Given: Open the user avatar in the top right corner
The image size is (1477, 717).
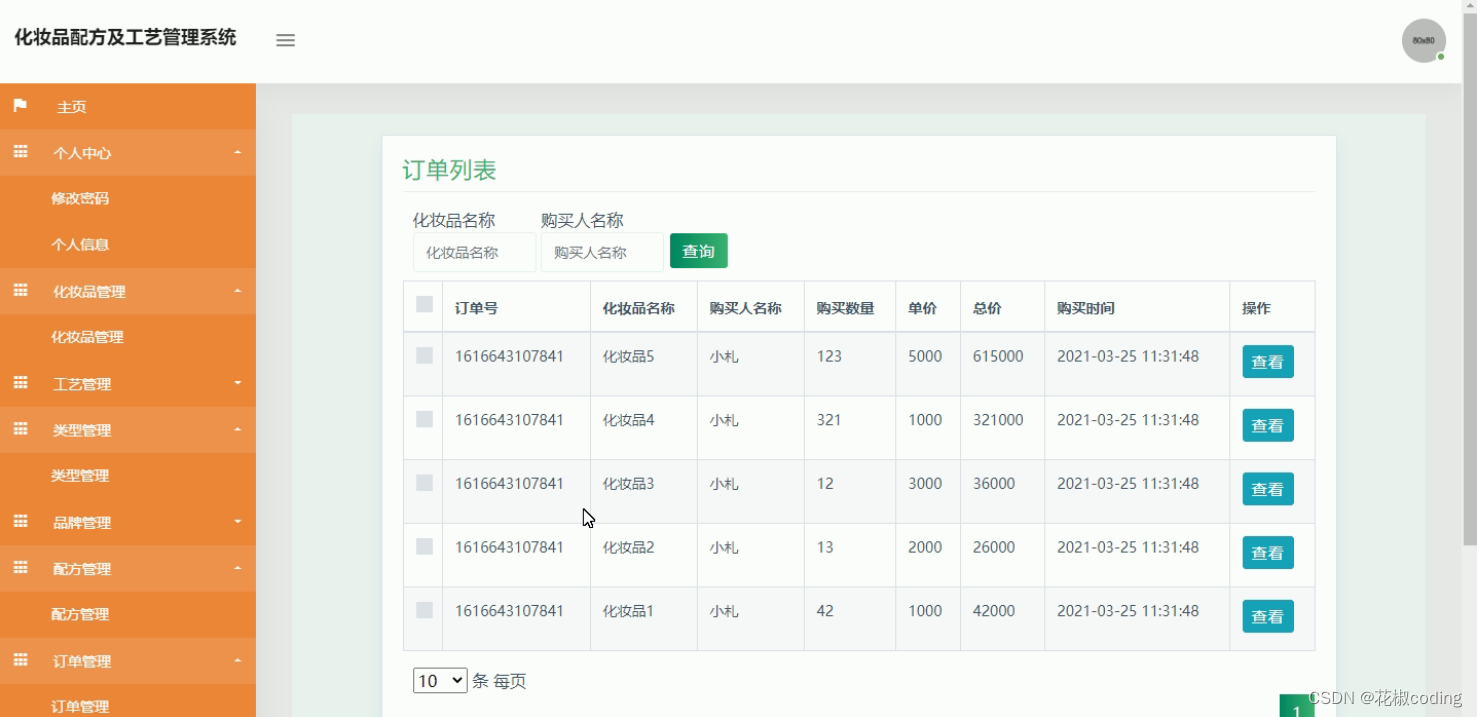Looking at the screenshot, I should [x=1422, y=40].
